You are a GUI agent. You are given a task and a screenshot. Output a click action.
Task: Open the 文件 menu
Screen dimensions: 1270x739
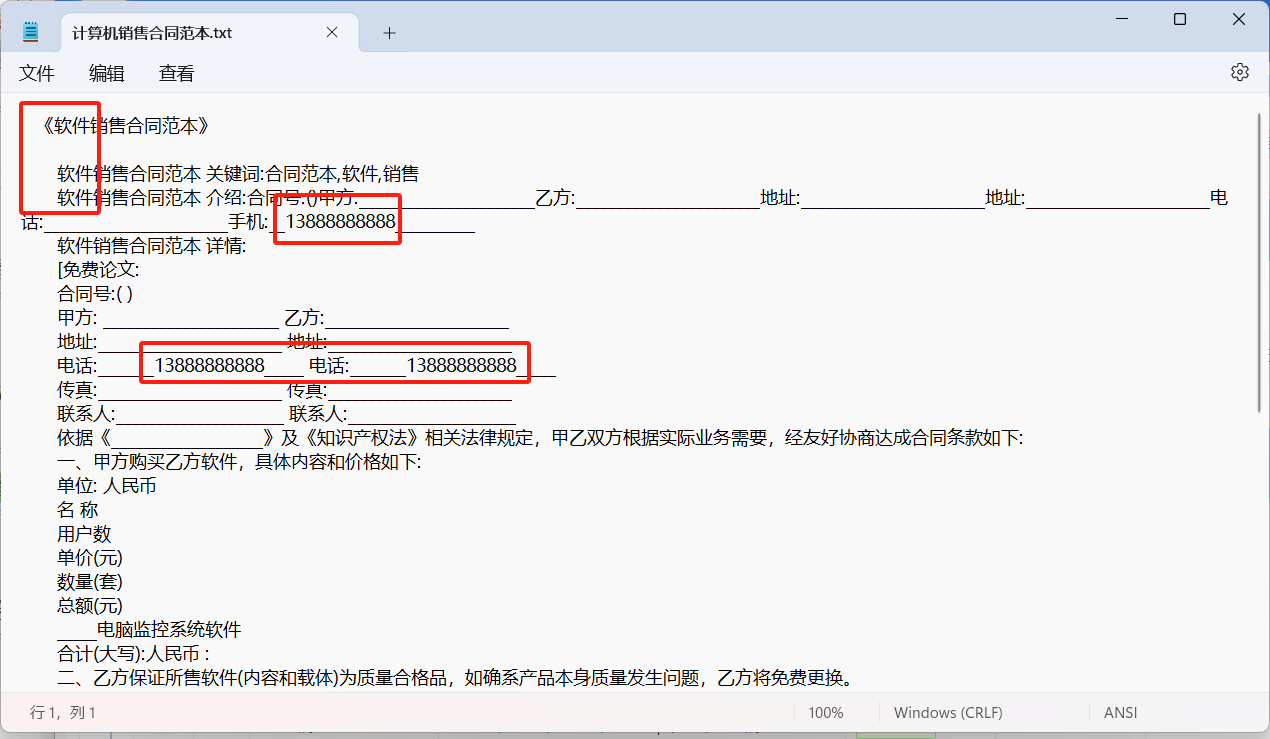click(x=36, y=73)
